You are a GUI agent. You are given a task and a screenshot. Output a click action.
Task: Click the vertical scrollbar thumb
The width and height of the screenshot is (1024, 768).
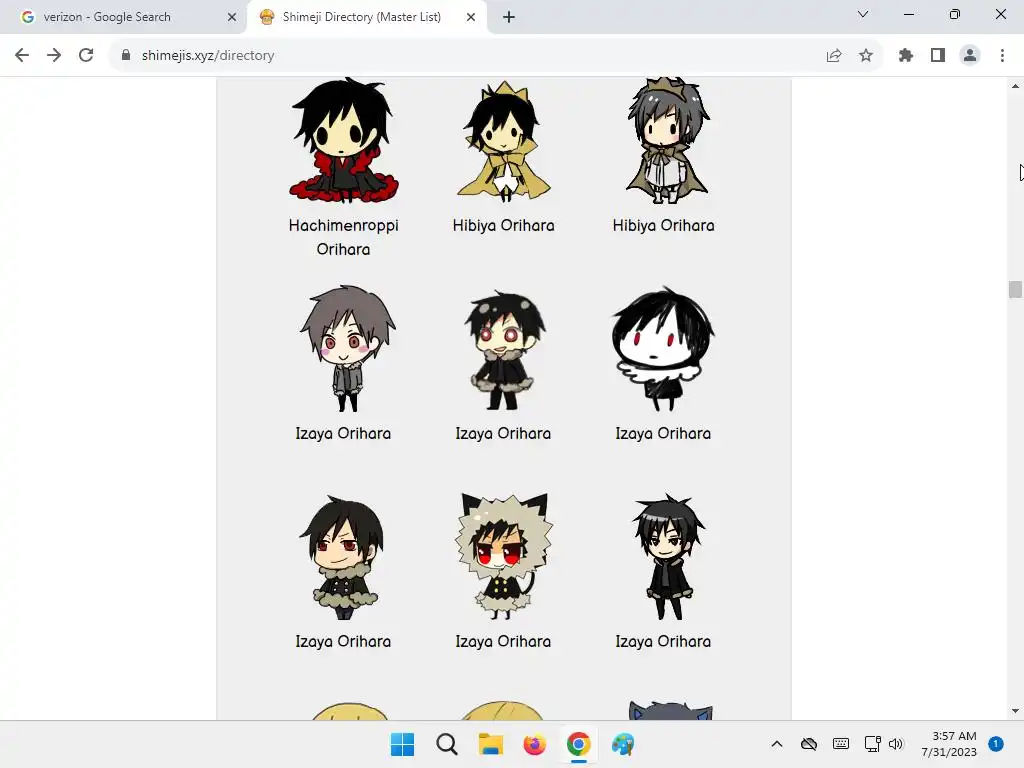(1015, 289)
